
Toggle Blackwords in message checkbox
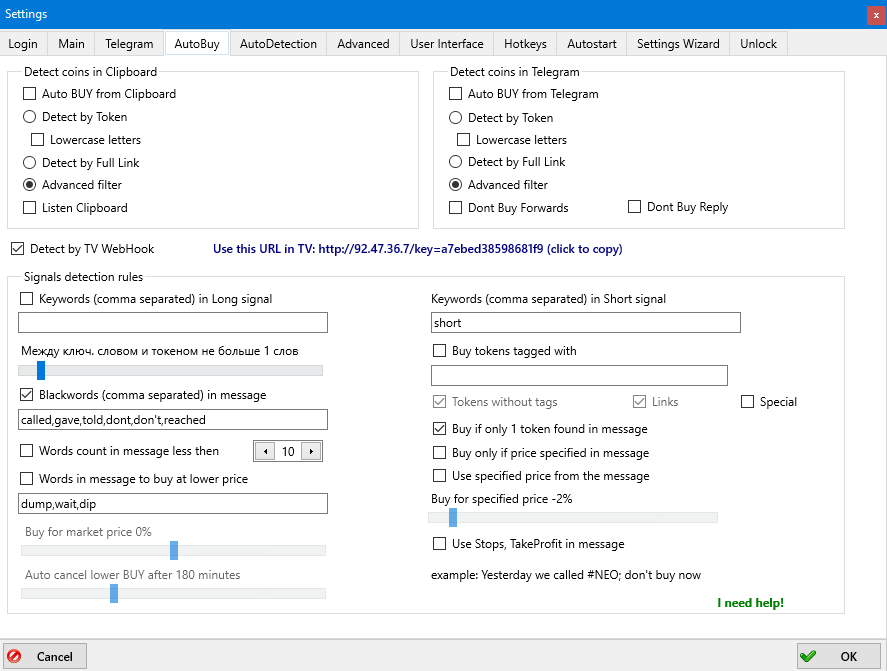27,395
